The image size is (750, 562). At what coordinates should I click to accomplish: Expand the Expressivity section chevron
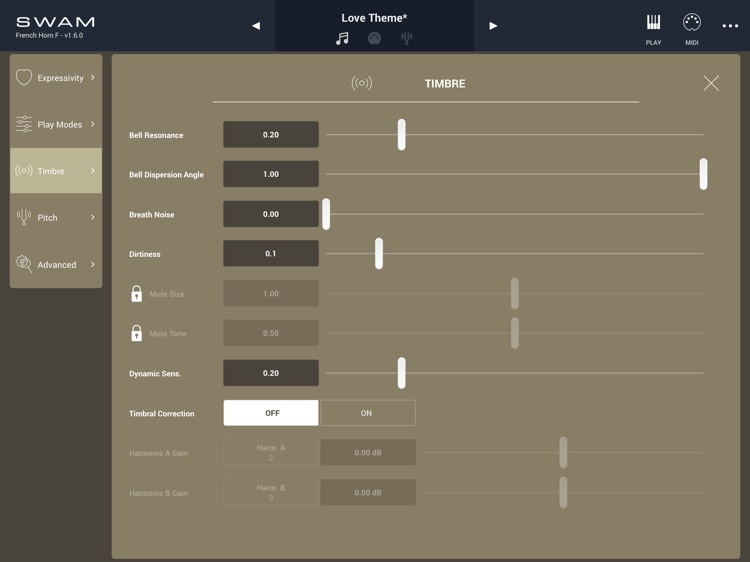[x=93, y=77]
